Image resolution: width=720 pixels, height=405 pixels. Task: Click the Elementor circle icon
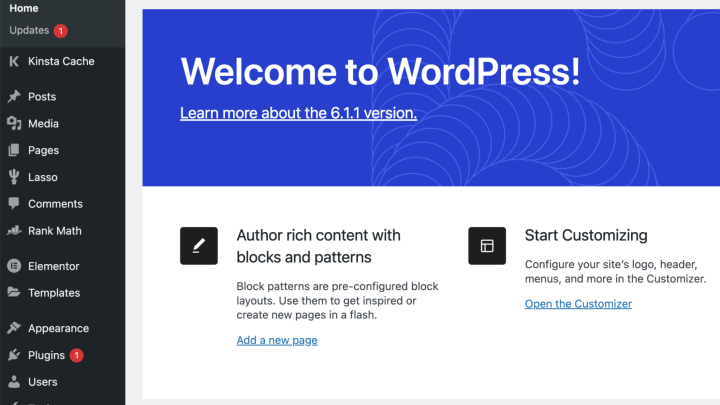point(14,266)
